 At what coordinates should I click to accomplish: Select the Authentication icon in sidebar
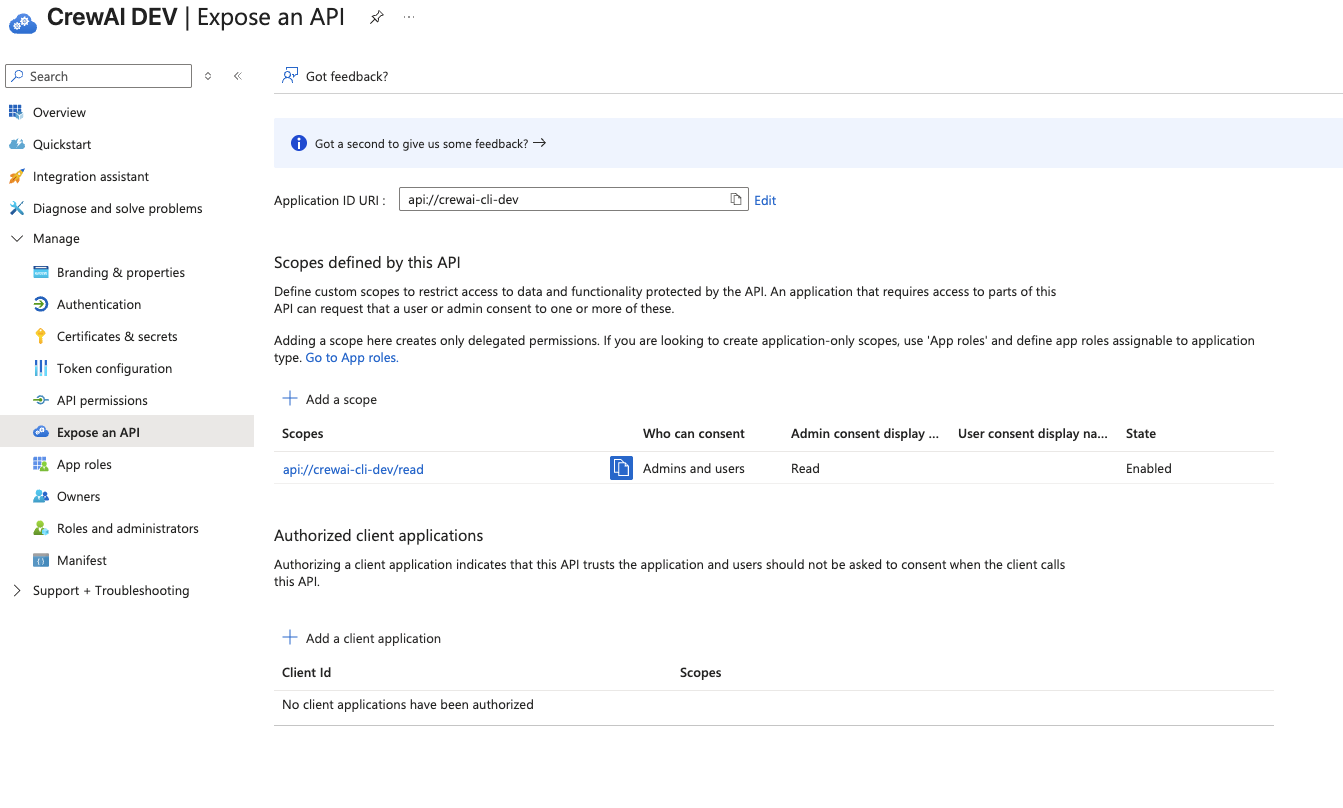[40, 304]
